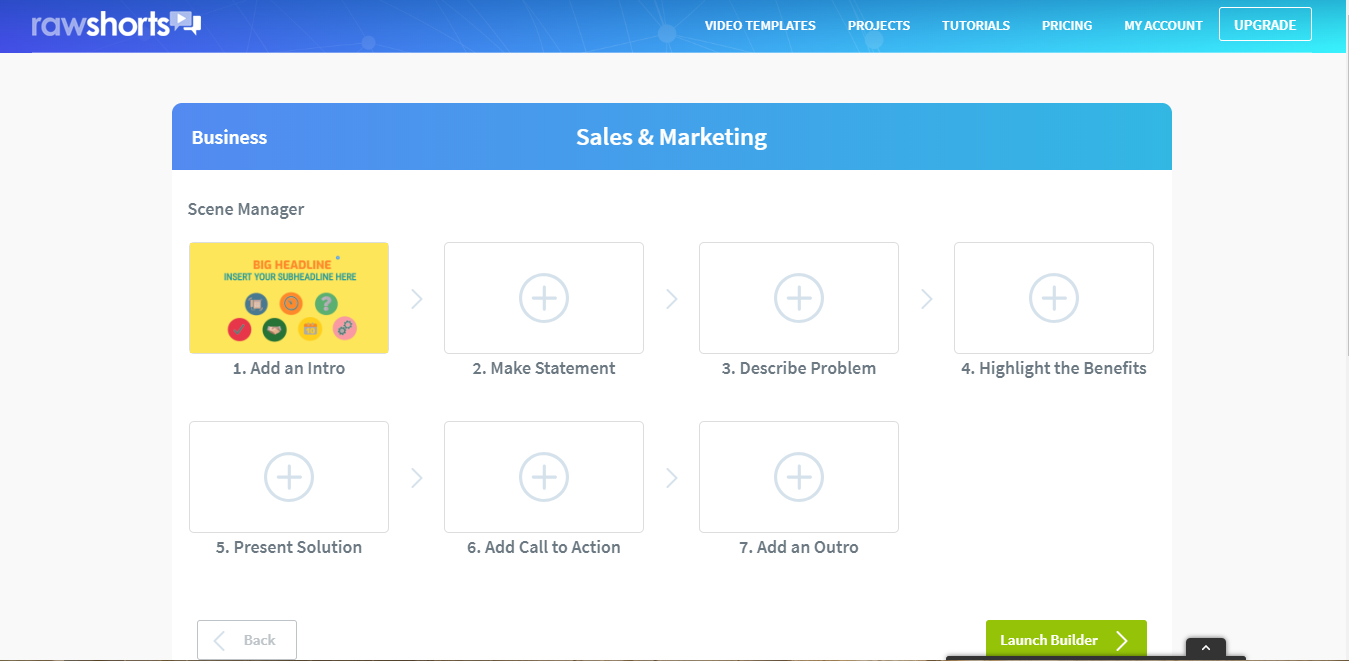Add a scene to the Outro slot
Image resolution: width=1349 pixels, height=661 pixels.
click(799, 477)
